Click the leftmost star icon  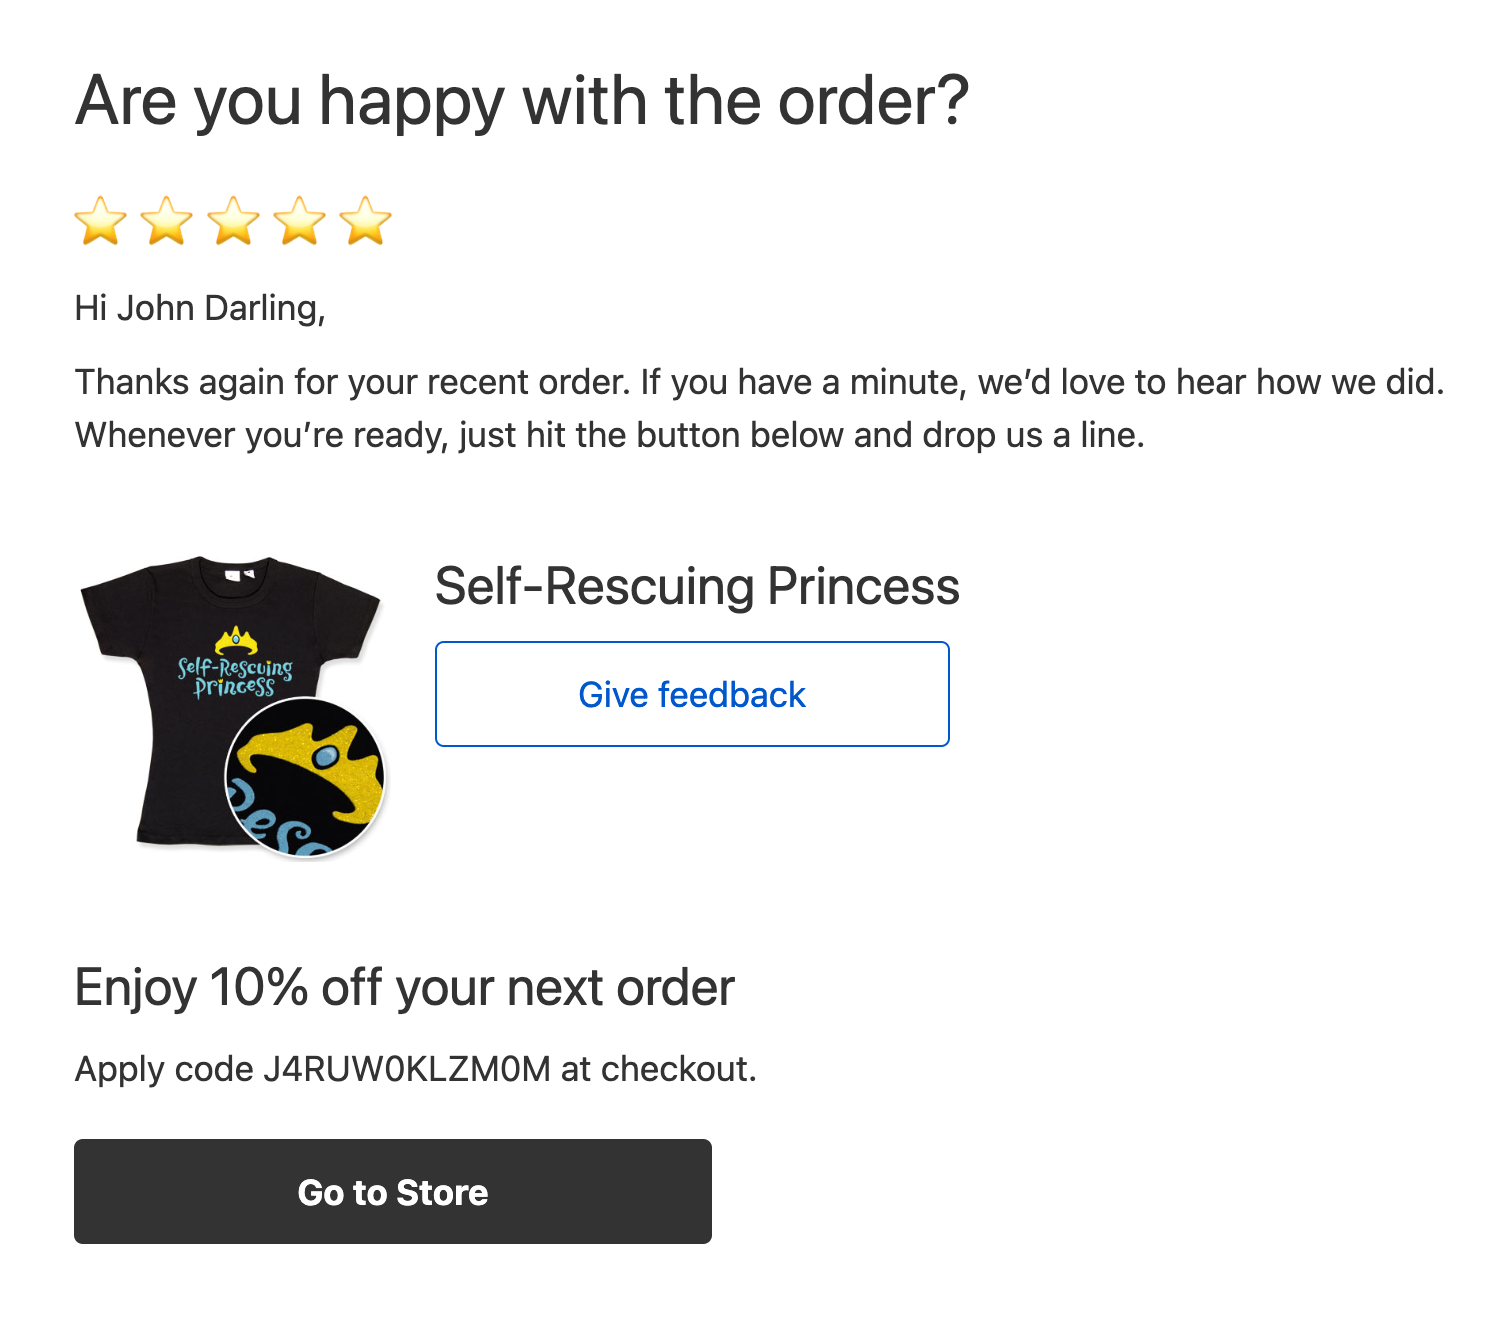point(101,222)
